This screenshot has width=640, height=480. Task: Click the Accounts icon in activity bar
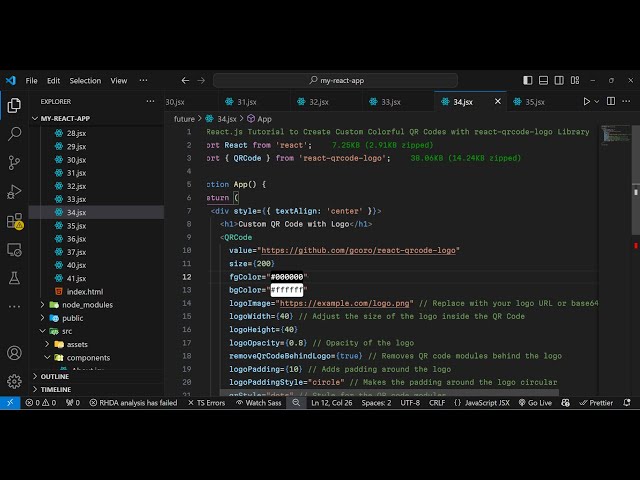(x=14, y=353)
